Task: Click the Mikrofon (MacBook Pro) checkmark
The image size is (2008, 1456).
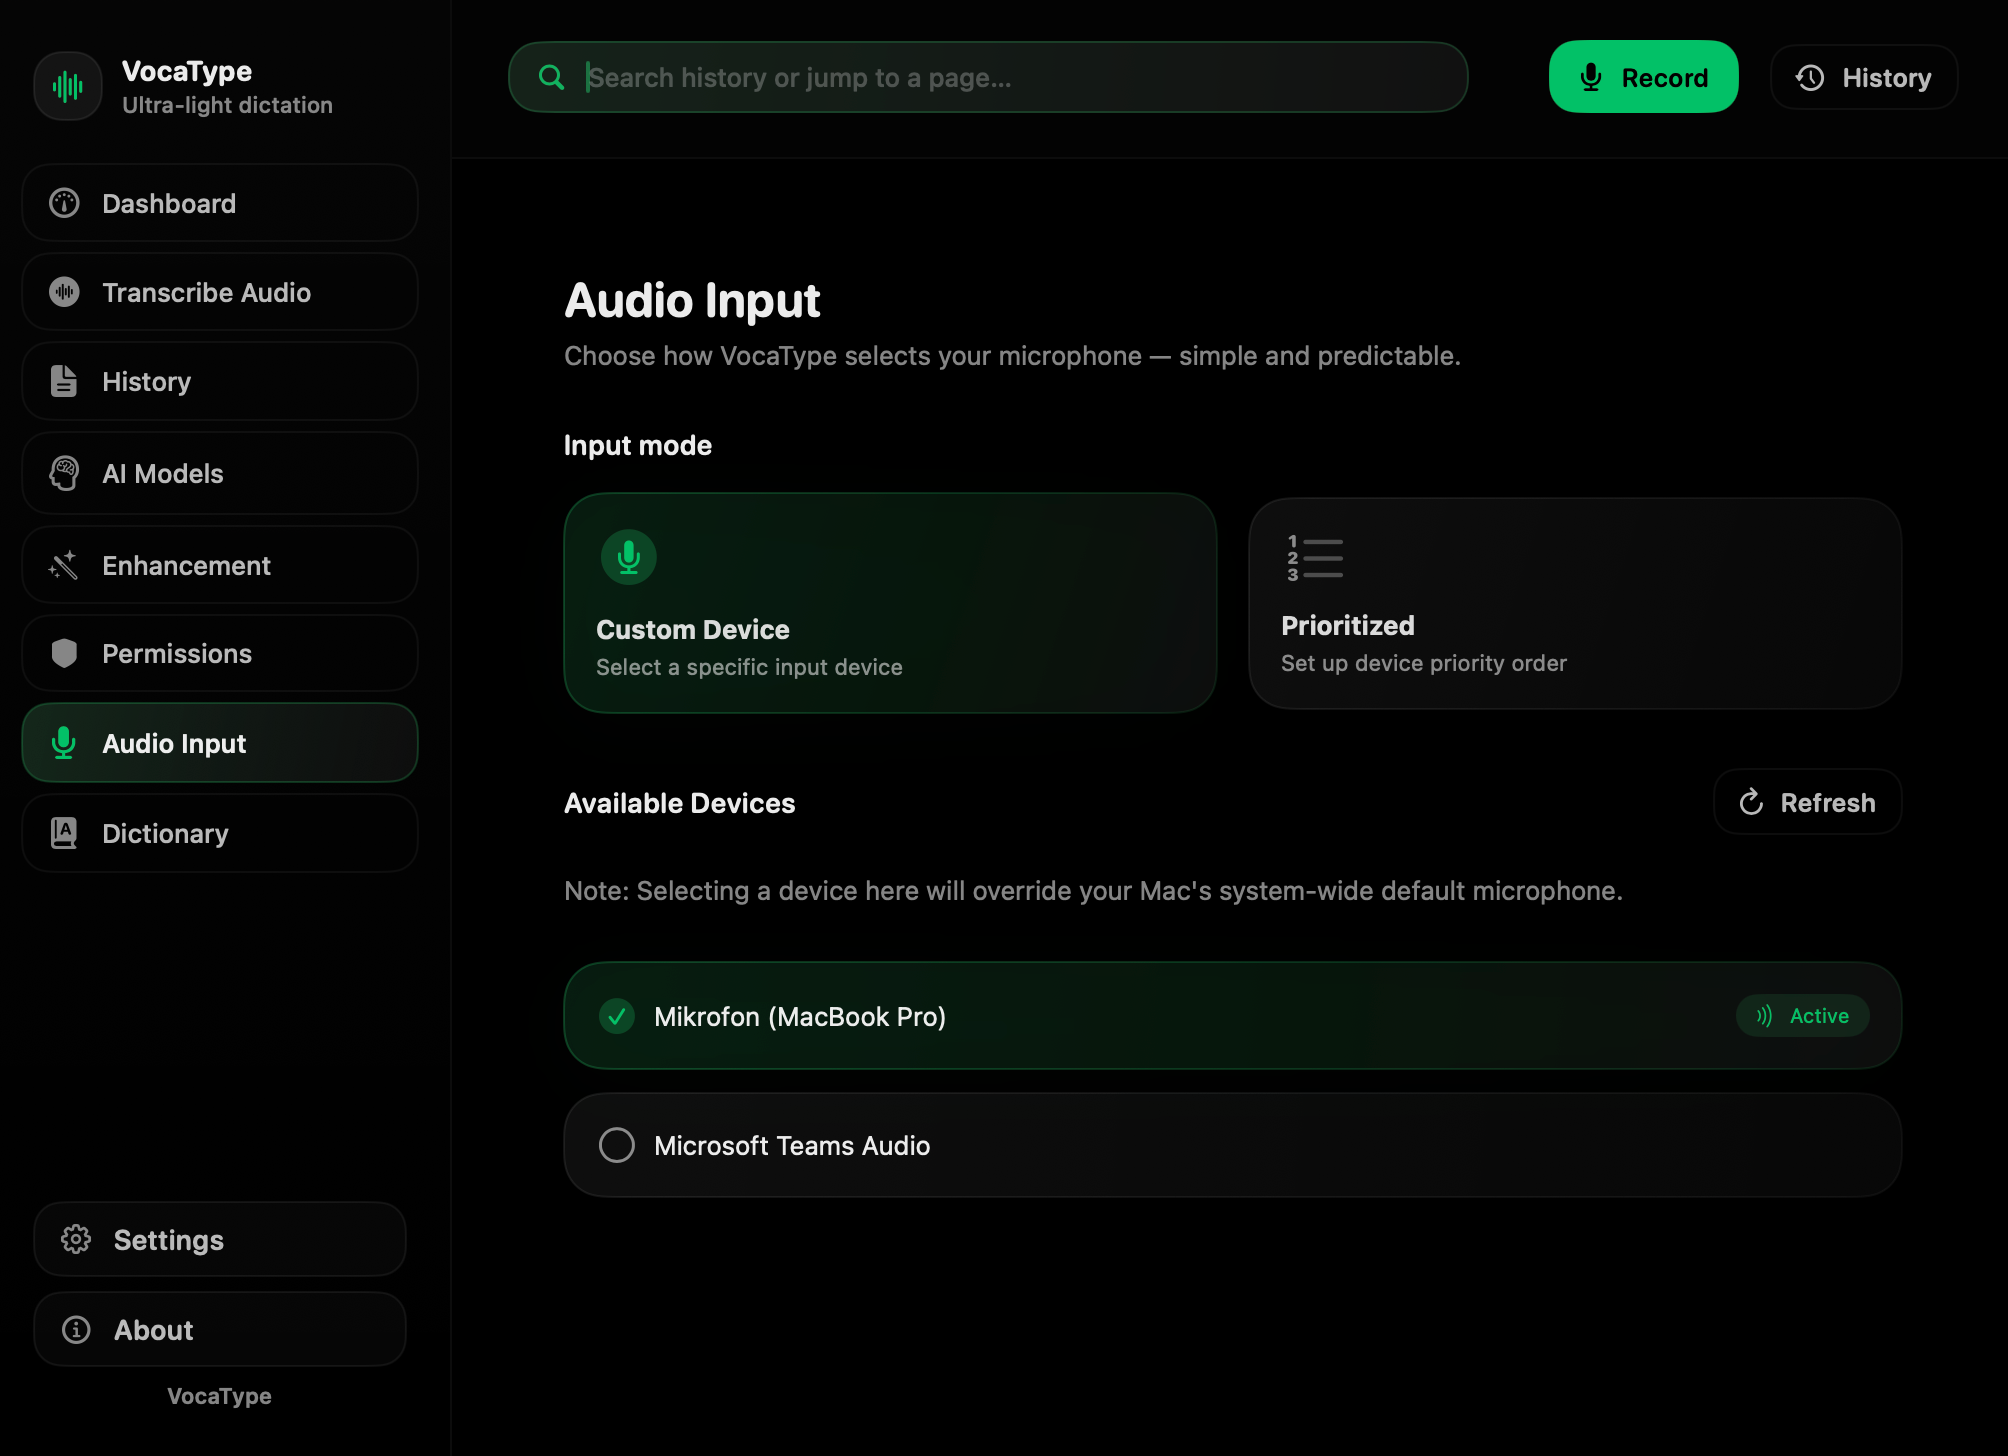Action: pyautogui.click(x=616, y=1016)
